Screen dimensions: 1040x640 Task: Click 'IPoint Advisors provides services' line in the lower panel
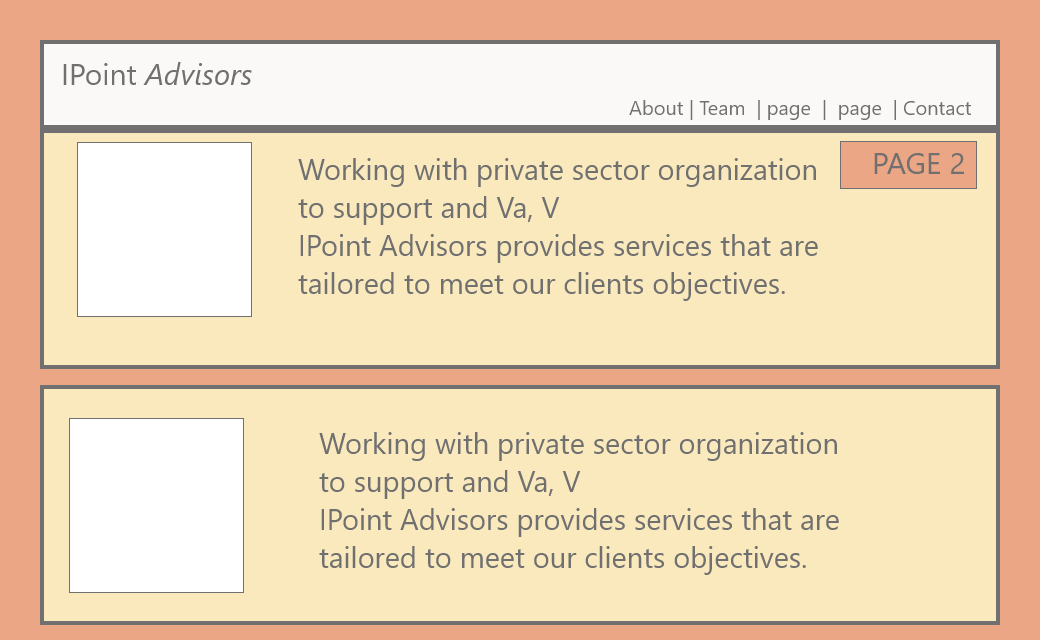[x=579, y=520]
